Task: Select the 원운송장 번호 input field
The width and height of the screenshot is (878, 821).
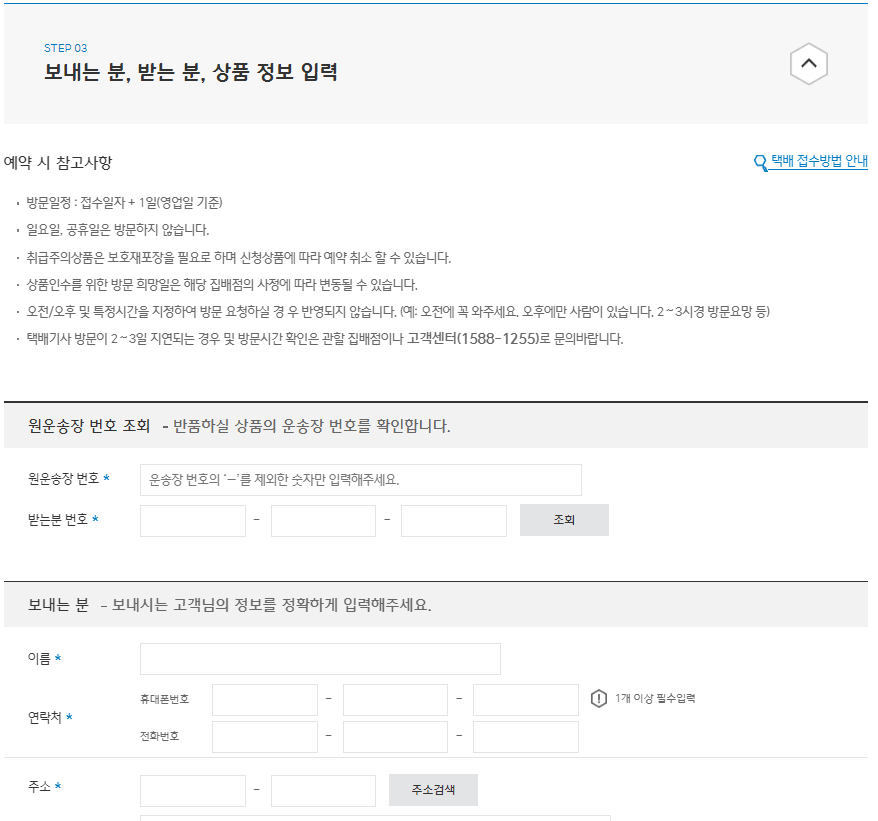Action: (360, 480)
